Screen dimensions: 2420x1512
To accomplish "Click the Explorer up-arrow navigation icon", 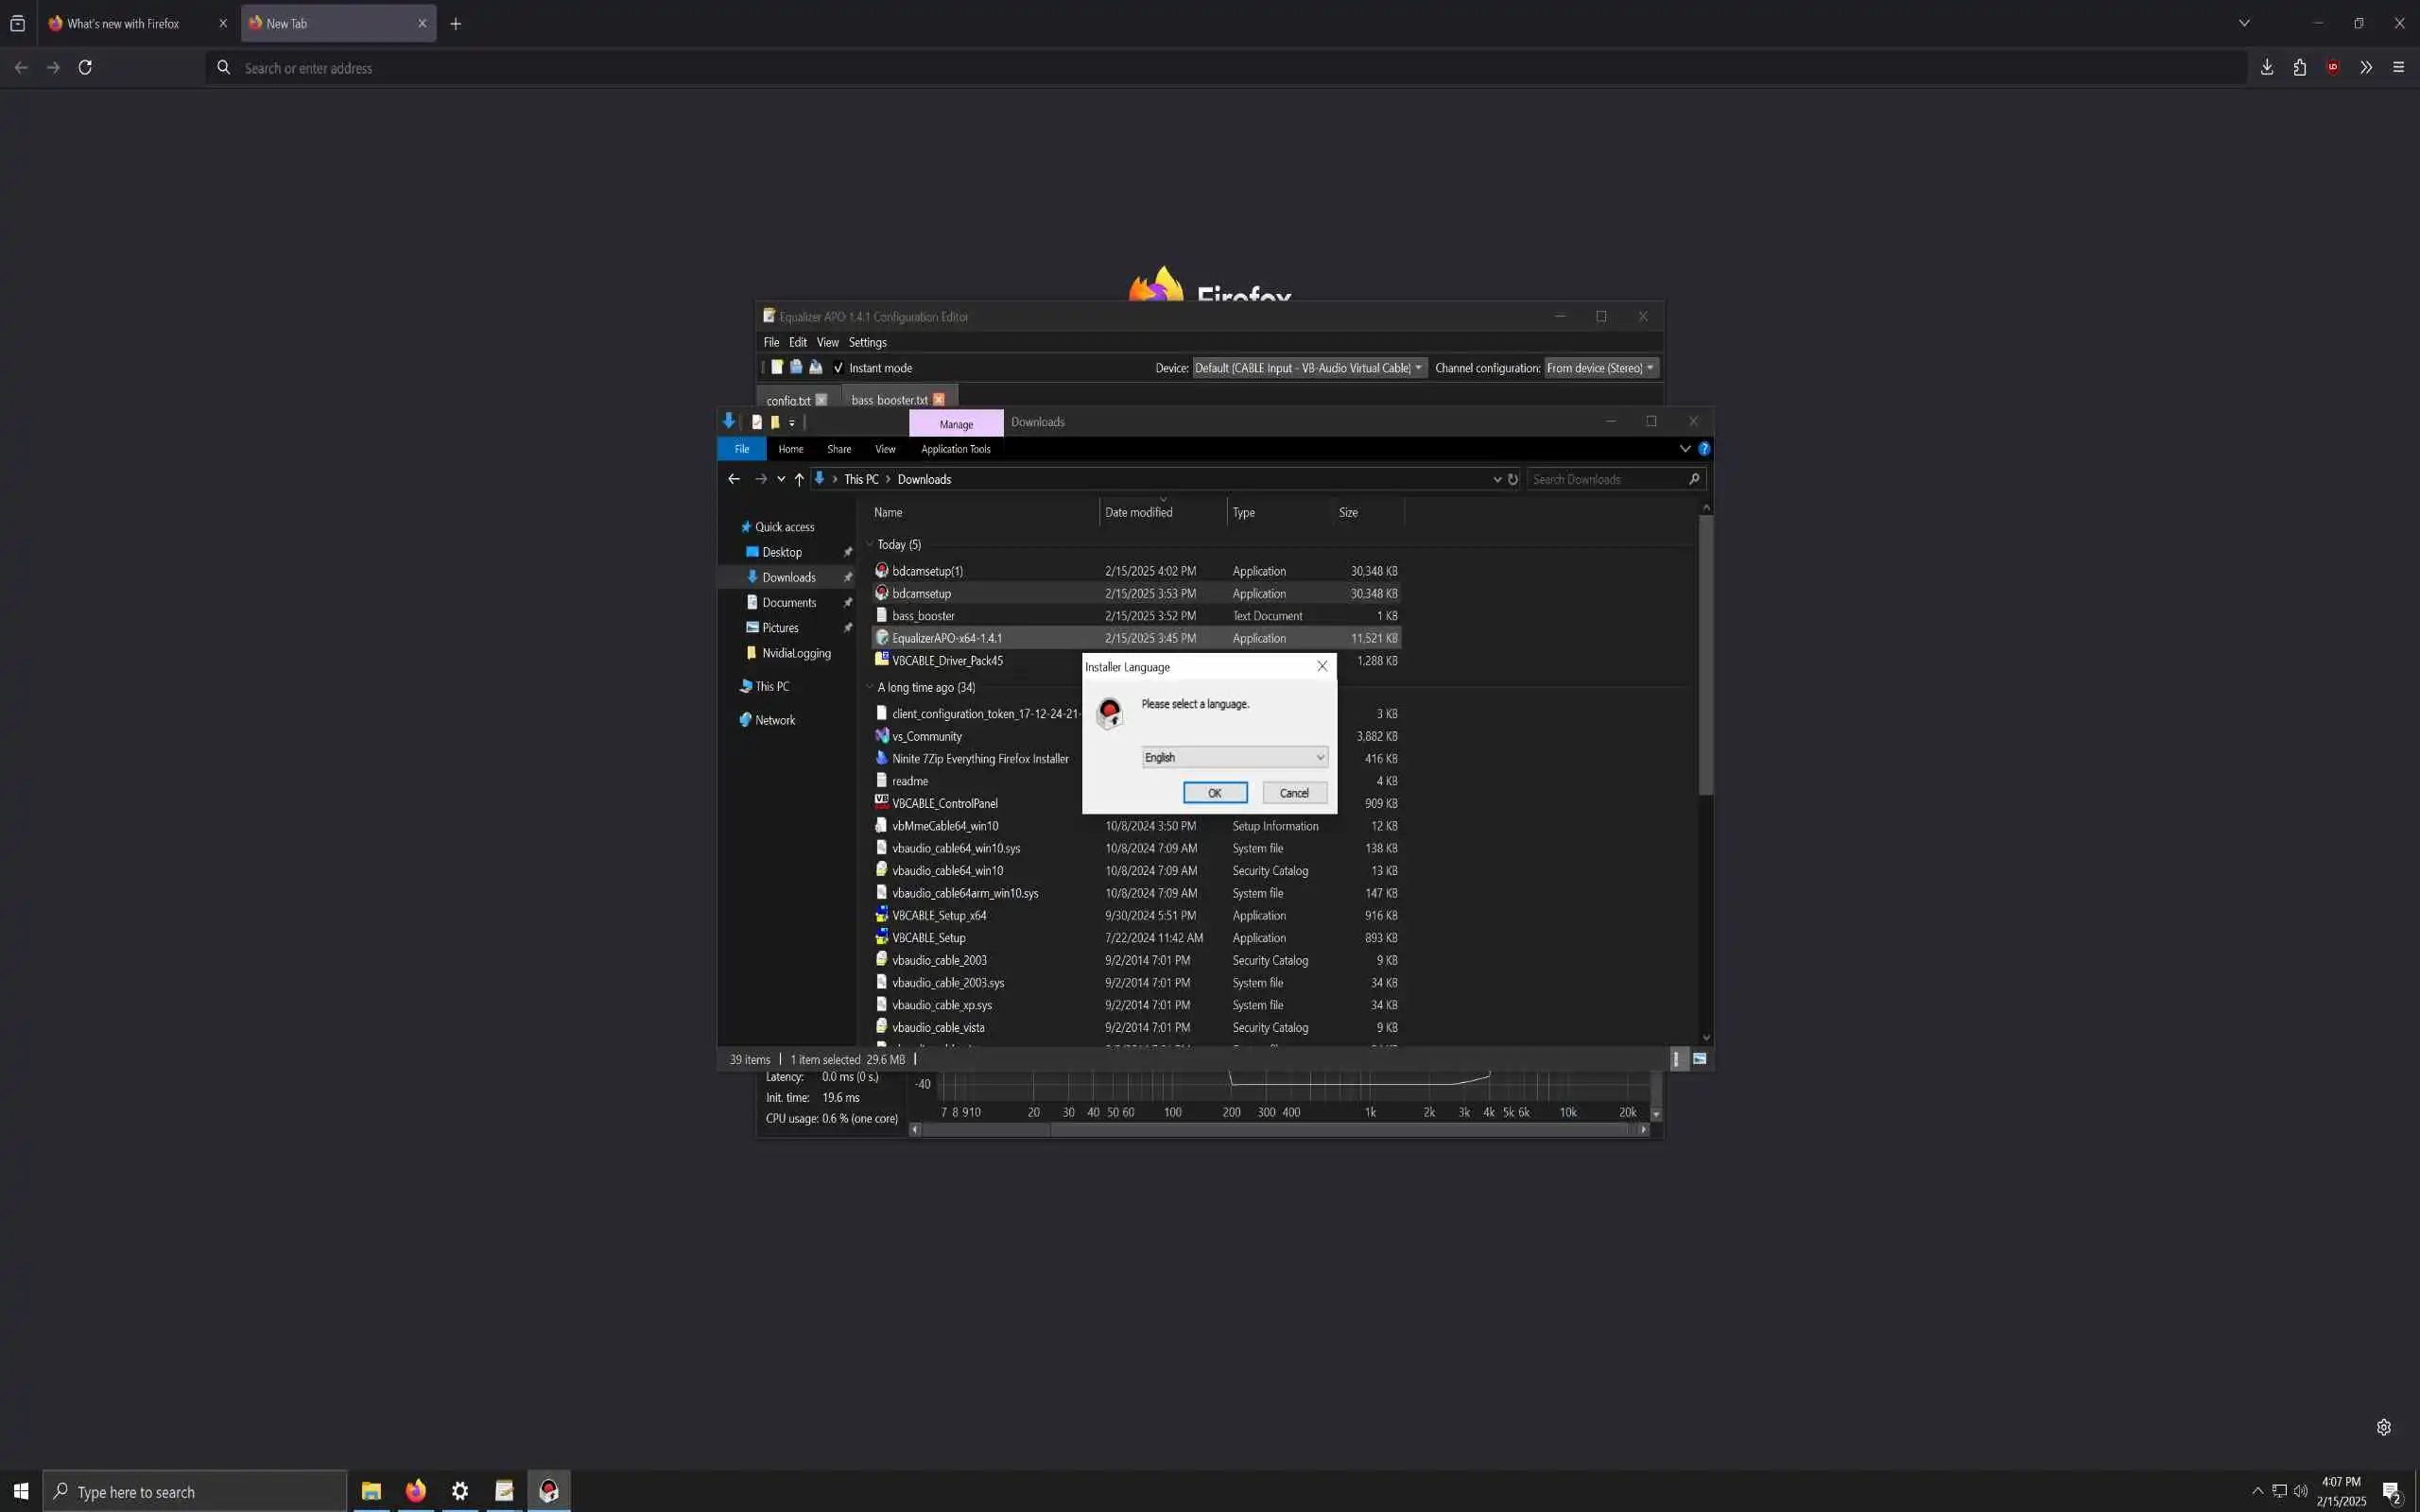I will point(799,479).
